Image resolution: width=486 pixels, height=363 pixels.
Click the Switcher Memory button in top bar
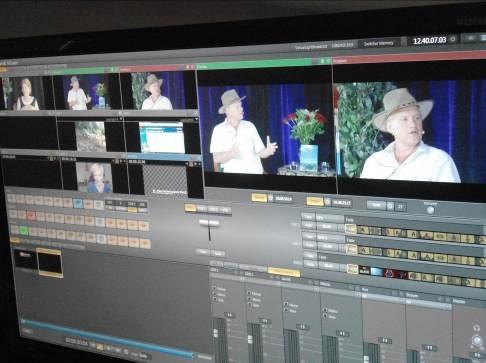tap(378, 43)
